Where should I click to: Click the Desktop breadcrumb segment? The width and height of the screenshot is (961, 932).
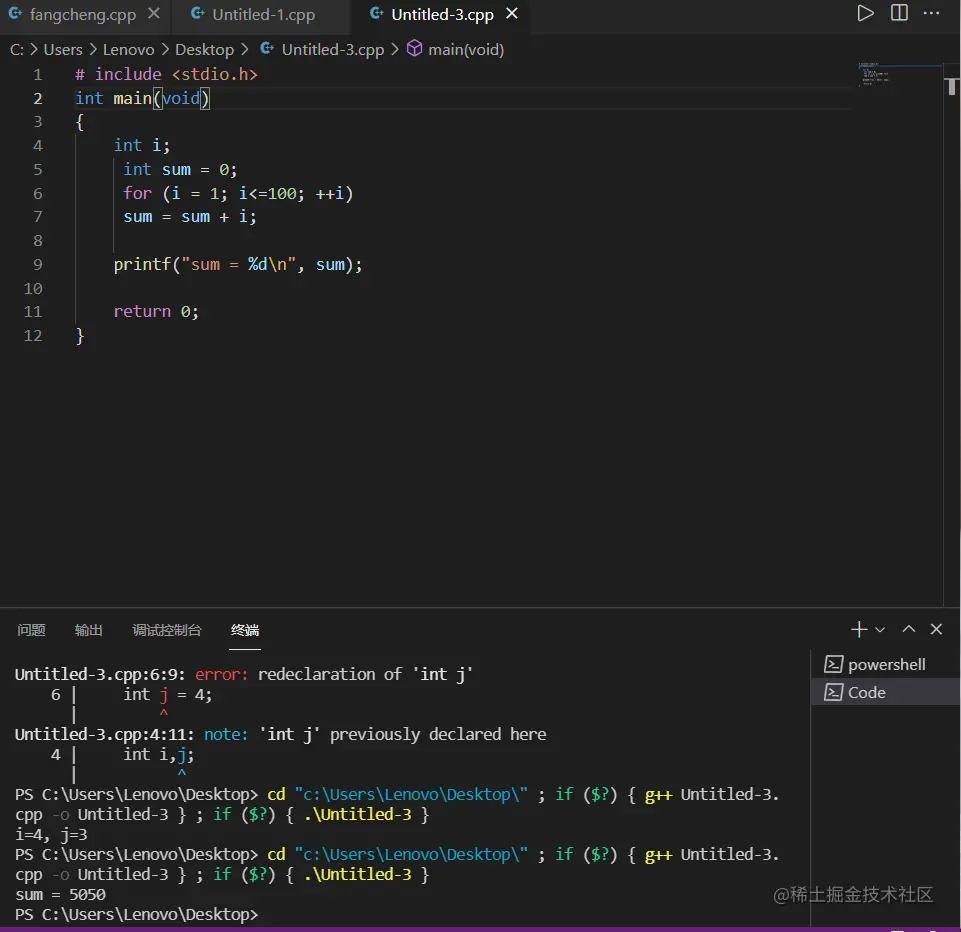coord(205,50)
